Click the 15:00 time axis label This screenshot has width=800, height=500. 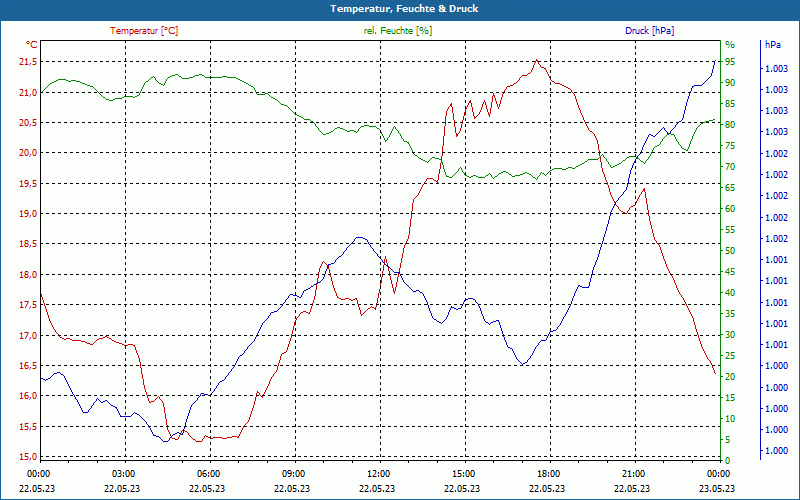point(463,473)
